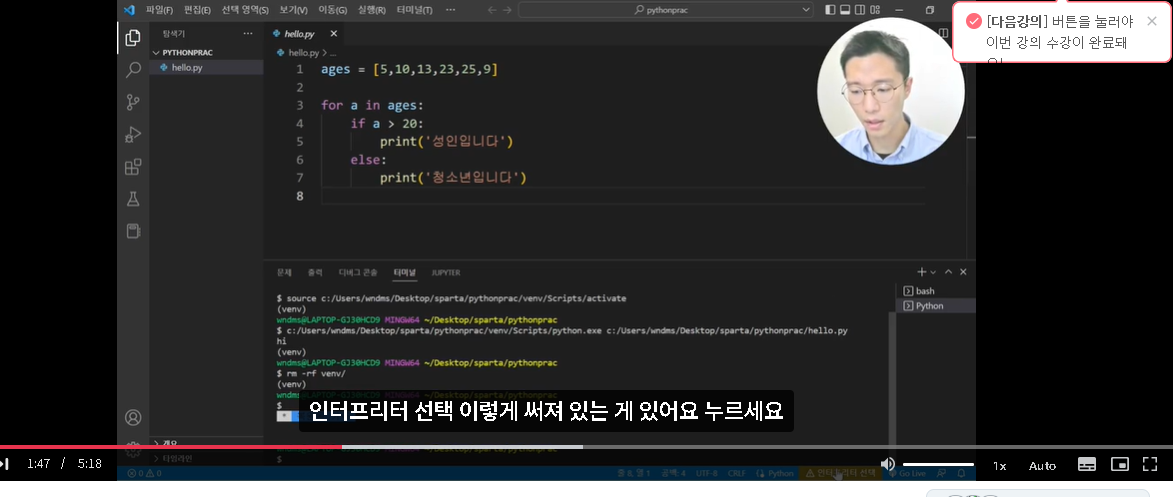Screen dimensions: 1173x497
Task: Open the 이동(G) menu
Action: pos(332,10)
